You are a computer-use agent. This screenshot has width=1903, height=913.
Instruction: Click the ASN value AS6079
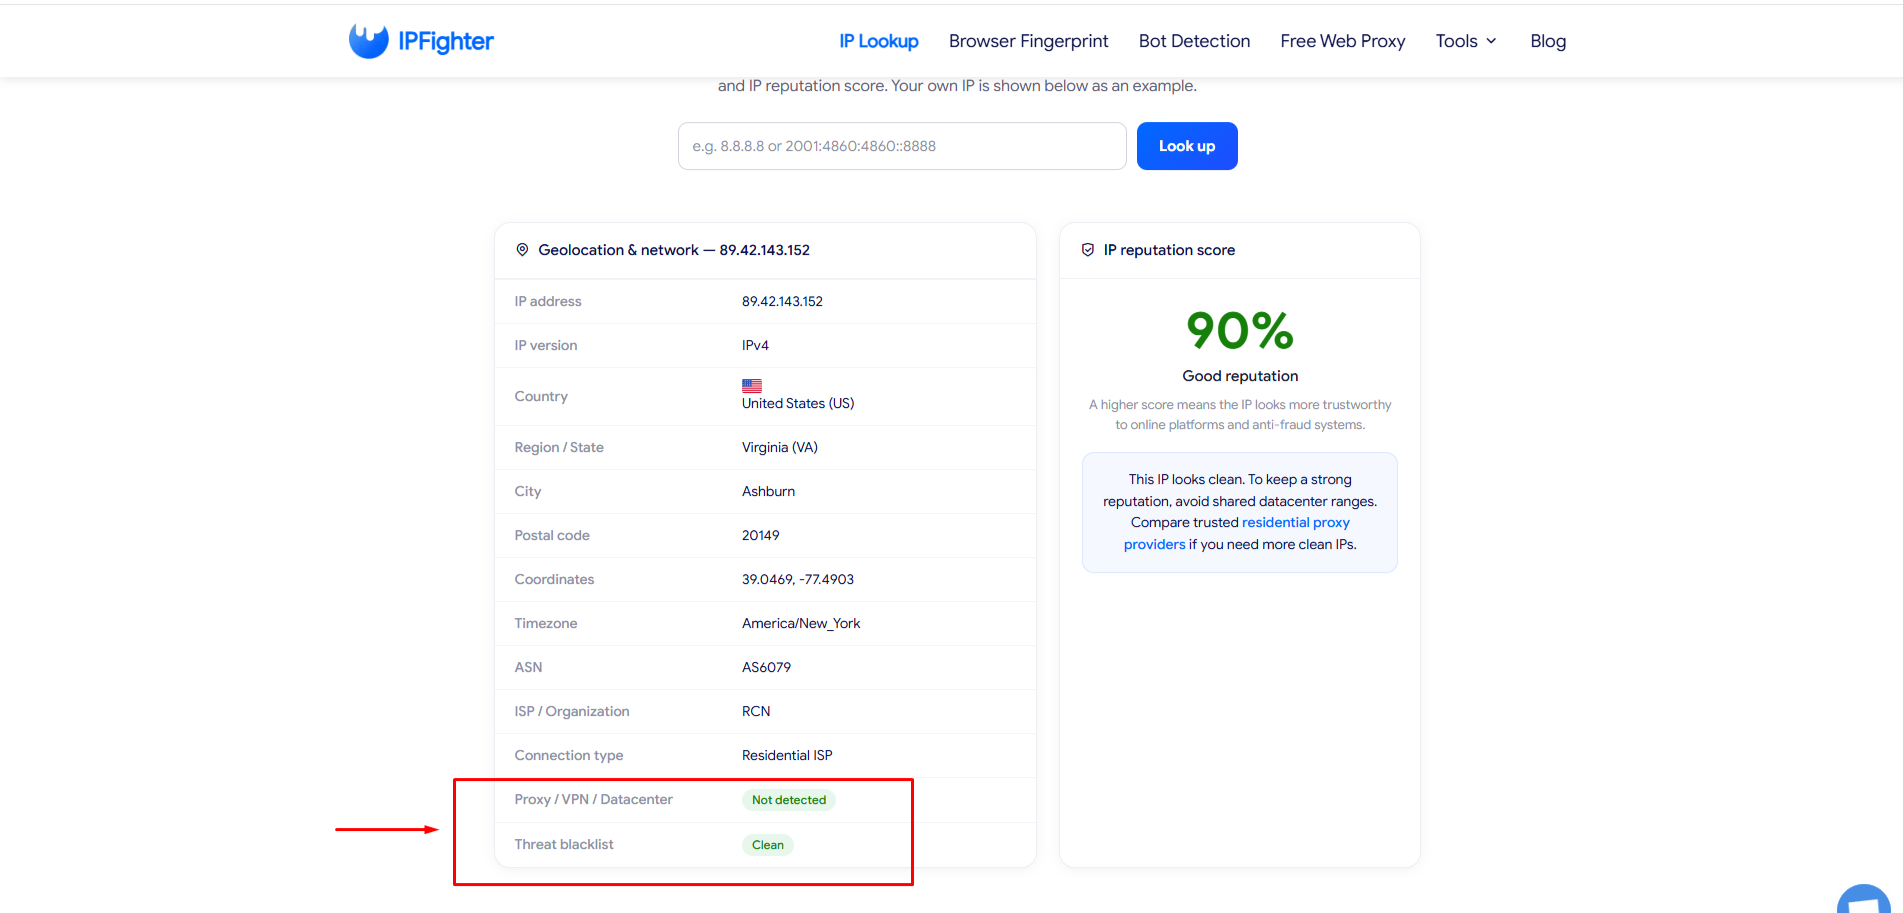pyautogui.click(x=766, y=667)
